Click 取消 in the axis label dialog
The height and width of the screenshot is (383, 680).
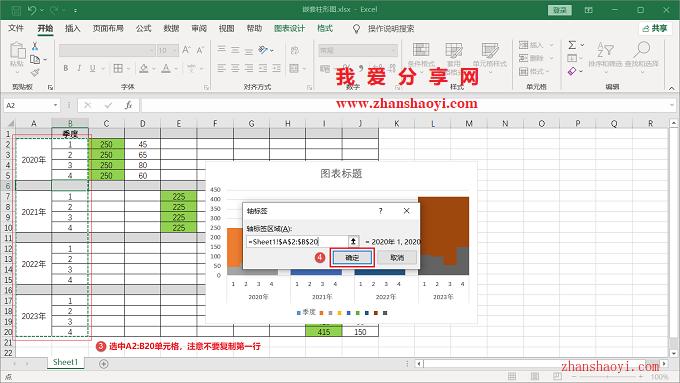[397, 258]
